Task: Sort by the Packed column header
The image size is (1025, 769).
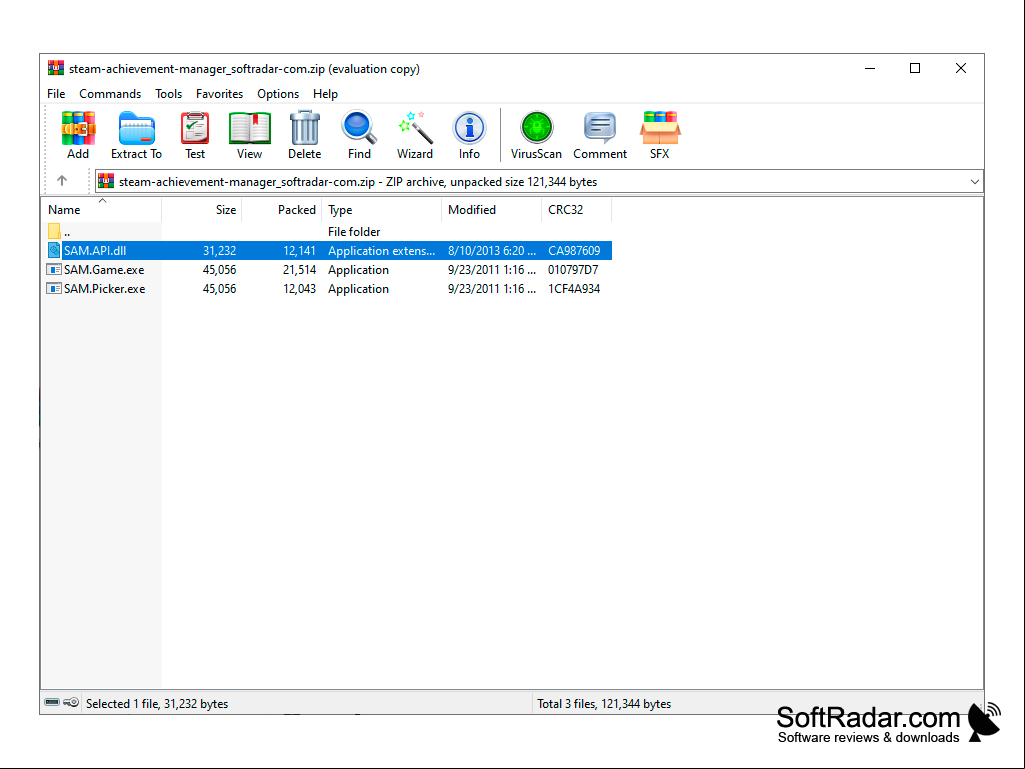Action: coord(282,210)
